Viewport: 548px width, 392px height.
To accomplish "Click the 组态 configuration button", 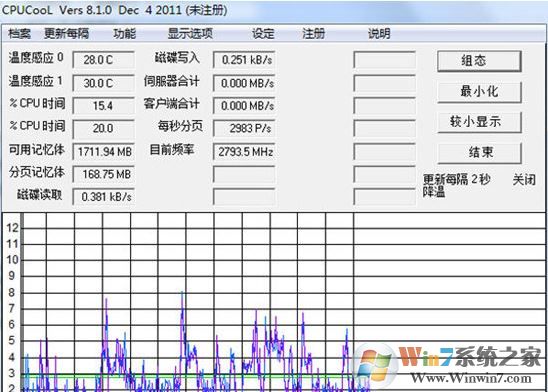I will 479,61.
